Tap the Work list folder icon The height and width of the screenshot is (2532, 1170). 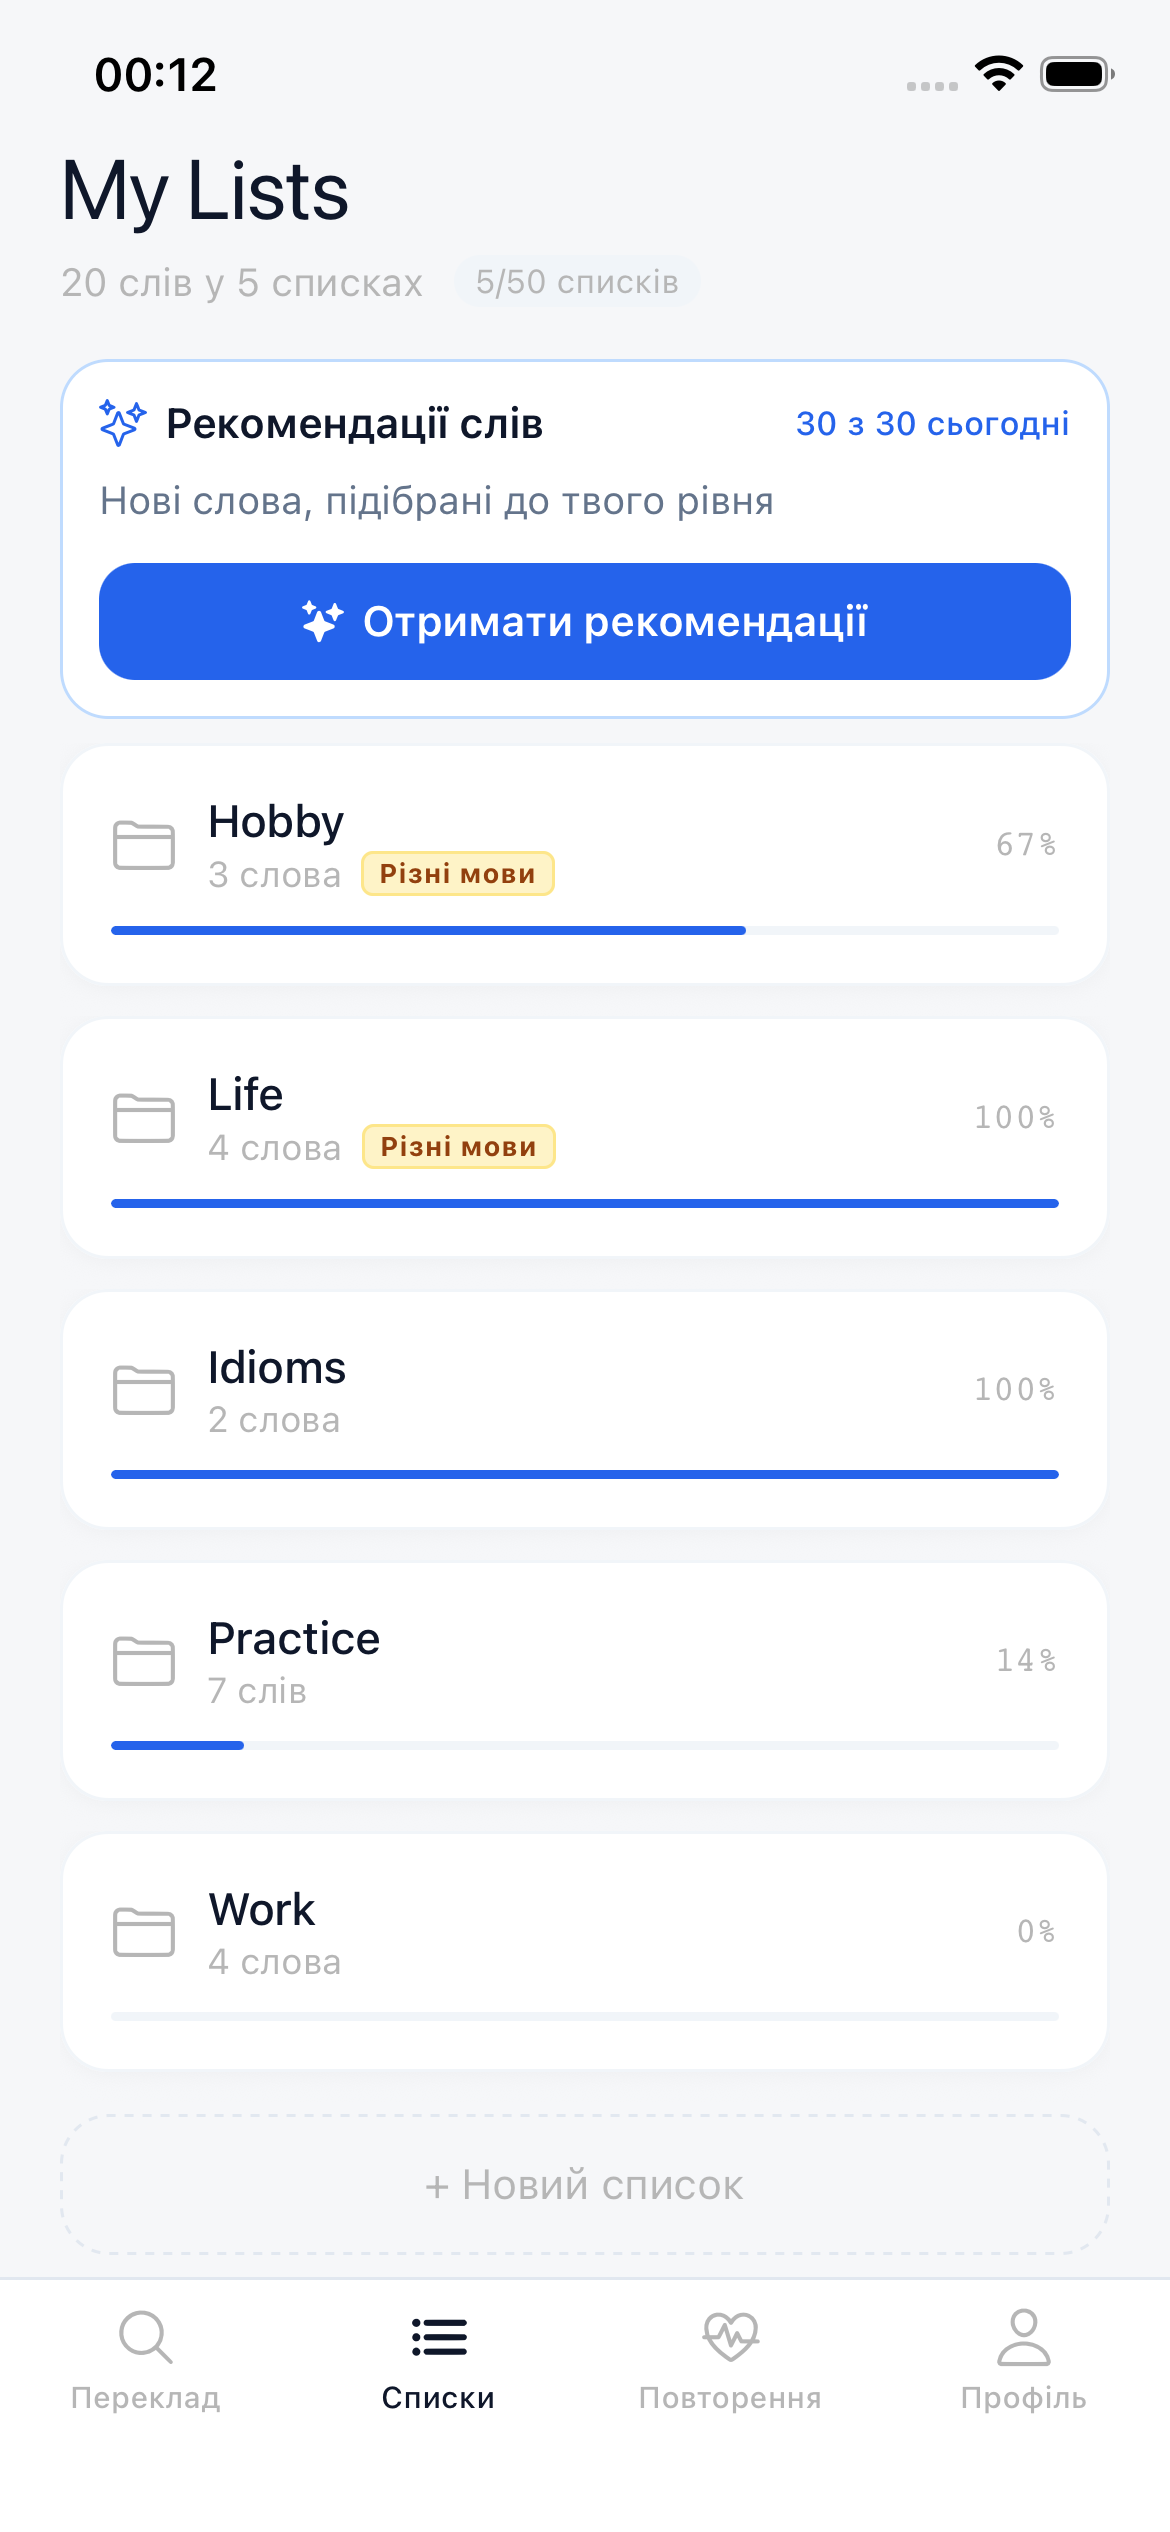[x=144, y=1931]
